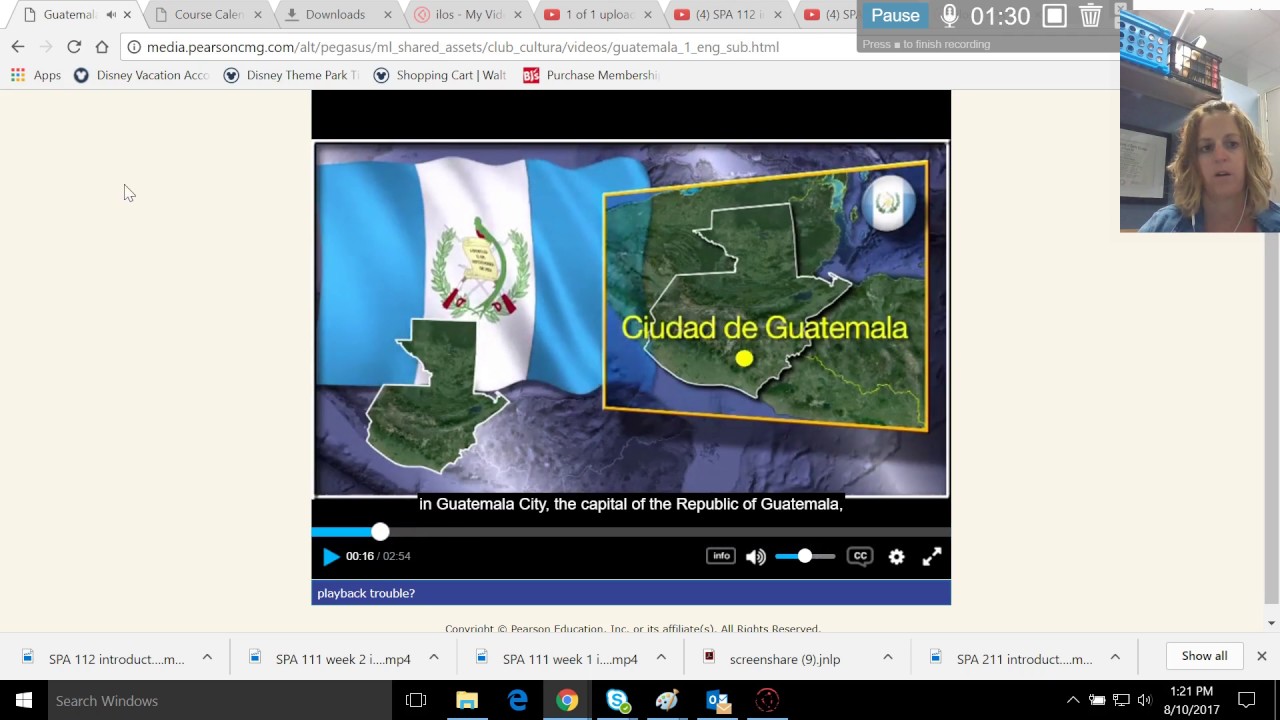This screenshot has width=1280, height=720.
Task: Stop and finish the recording
Action: click(1054, 16)
